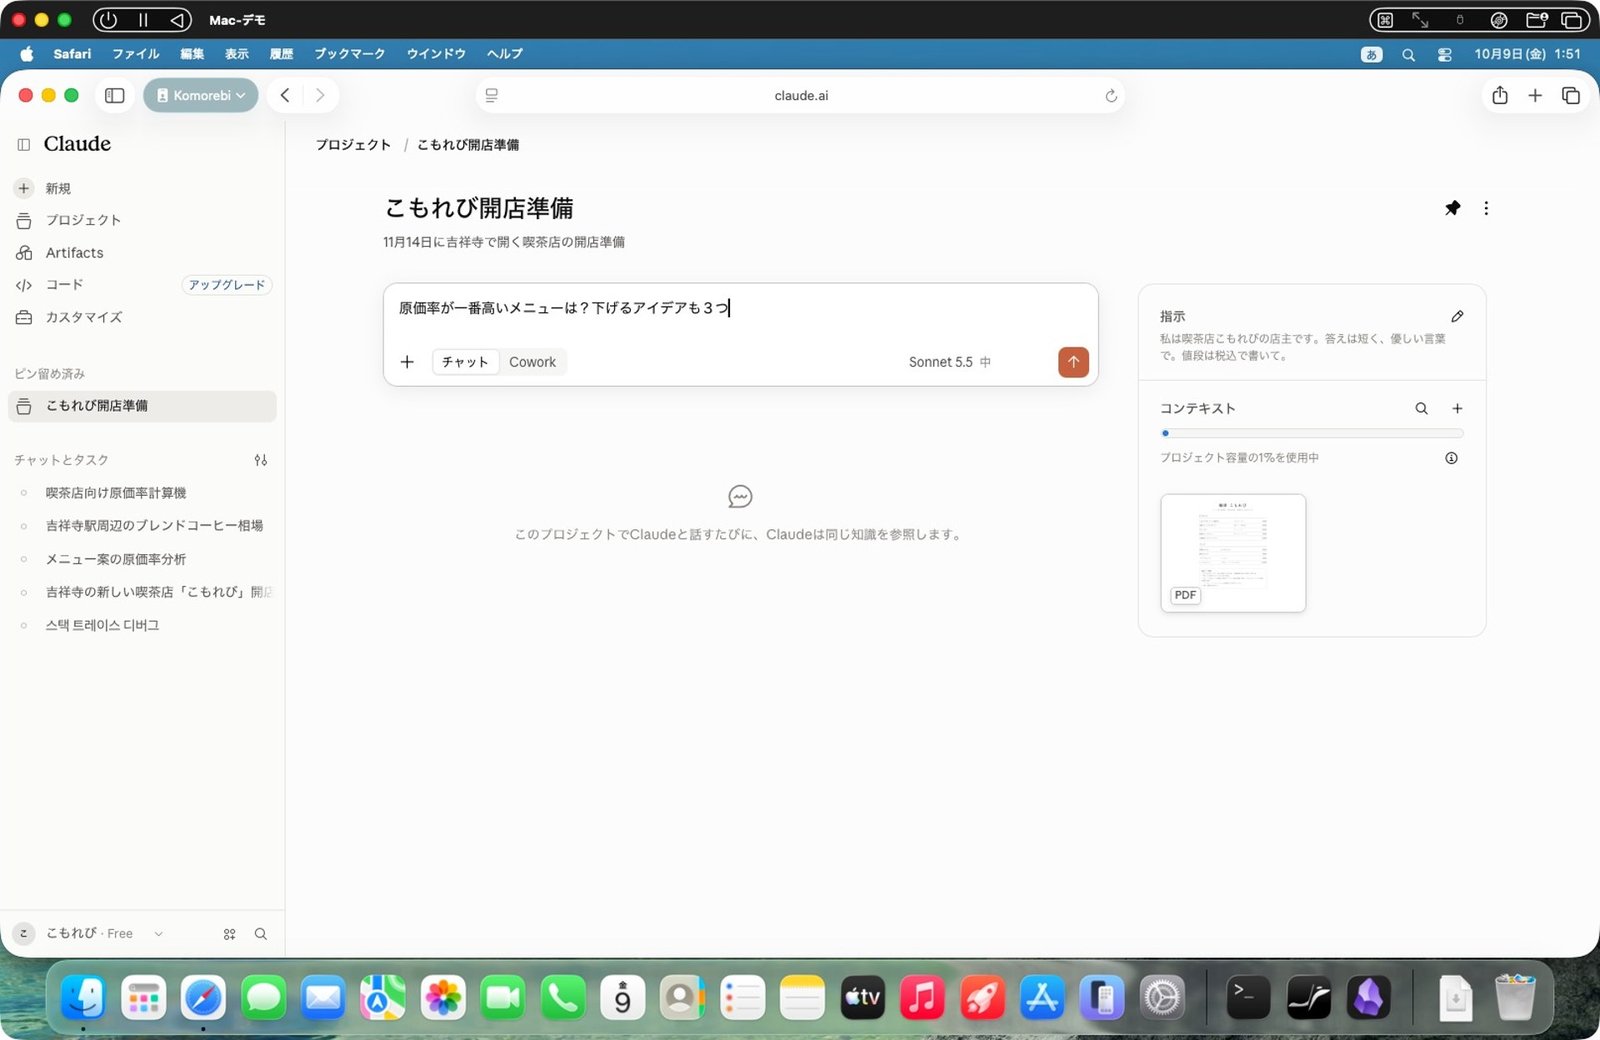
Task: Open the Korean-titled chat 스택 트레이스 디버그
Action: click(142, 625)
